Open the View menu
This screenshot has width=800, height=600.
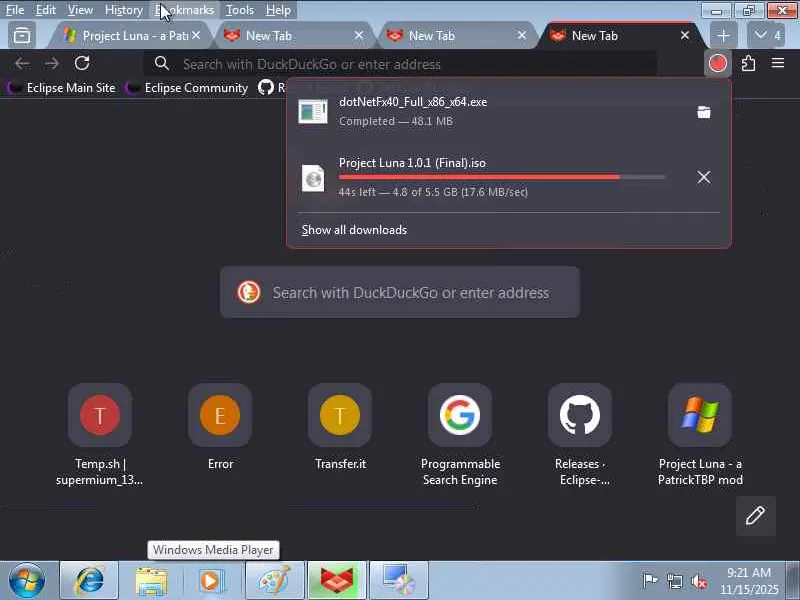(x=80, y=10)
